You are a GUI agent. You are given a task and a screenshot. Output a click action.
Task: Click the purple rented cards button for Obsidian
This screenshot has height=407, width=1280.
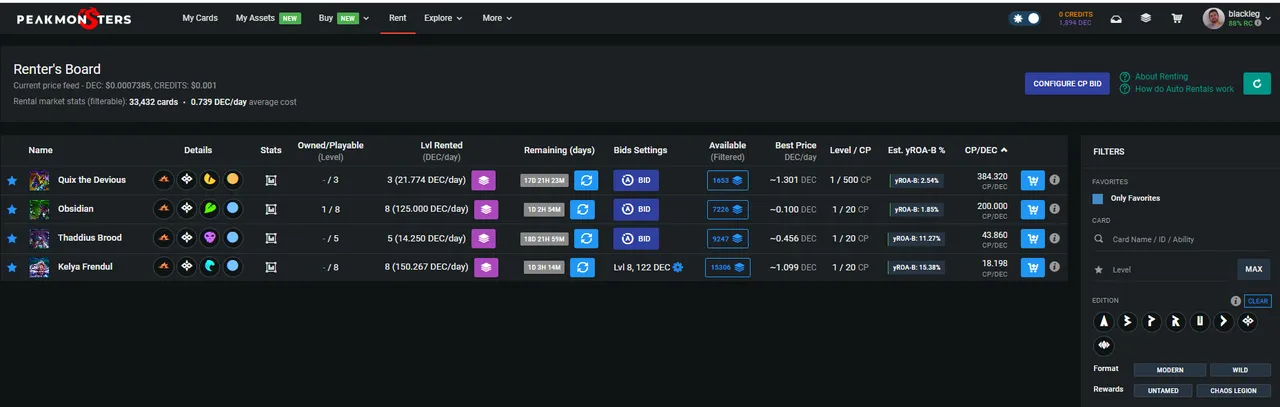tap(484, 209)
